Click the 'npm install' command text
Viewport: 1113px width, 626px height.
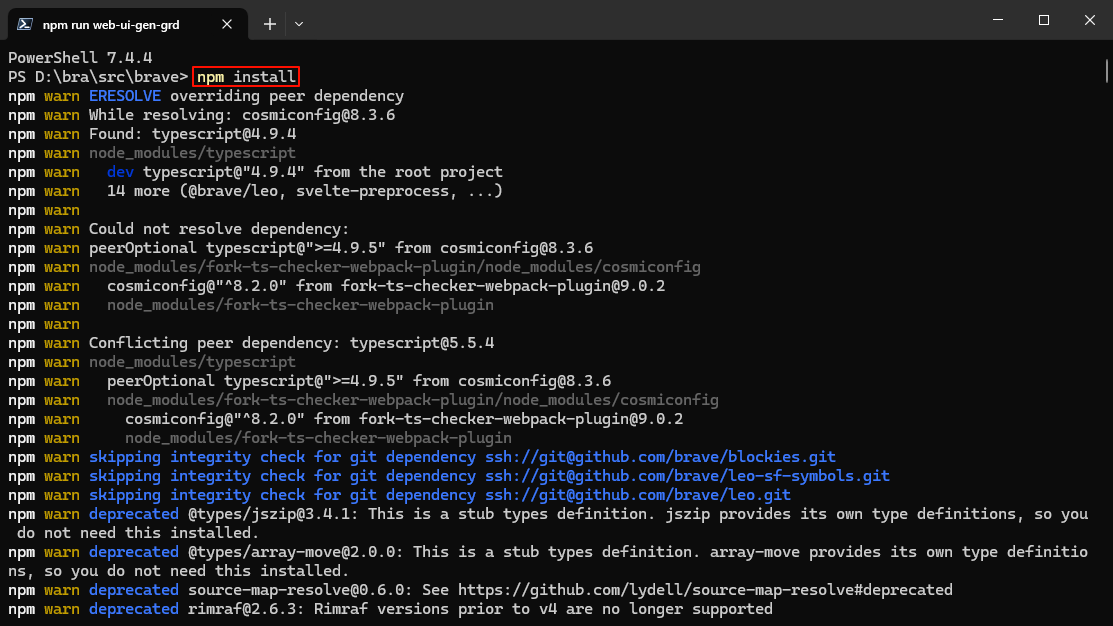[x=246, y=77]
